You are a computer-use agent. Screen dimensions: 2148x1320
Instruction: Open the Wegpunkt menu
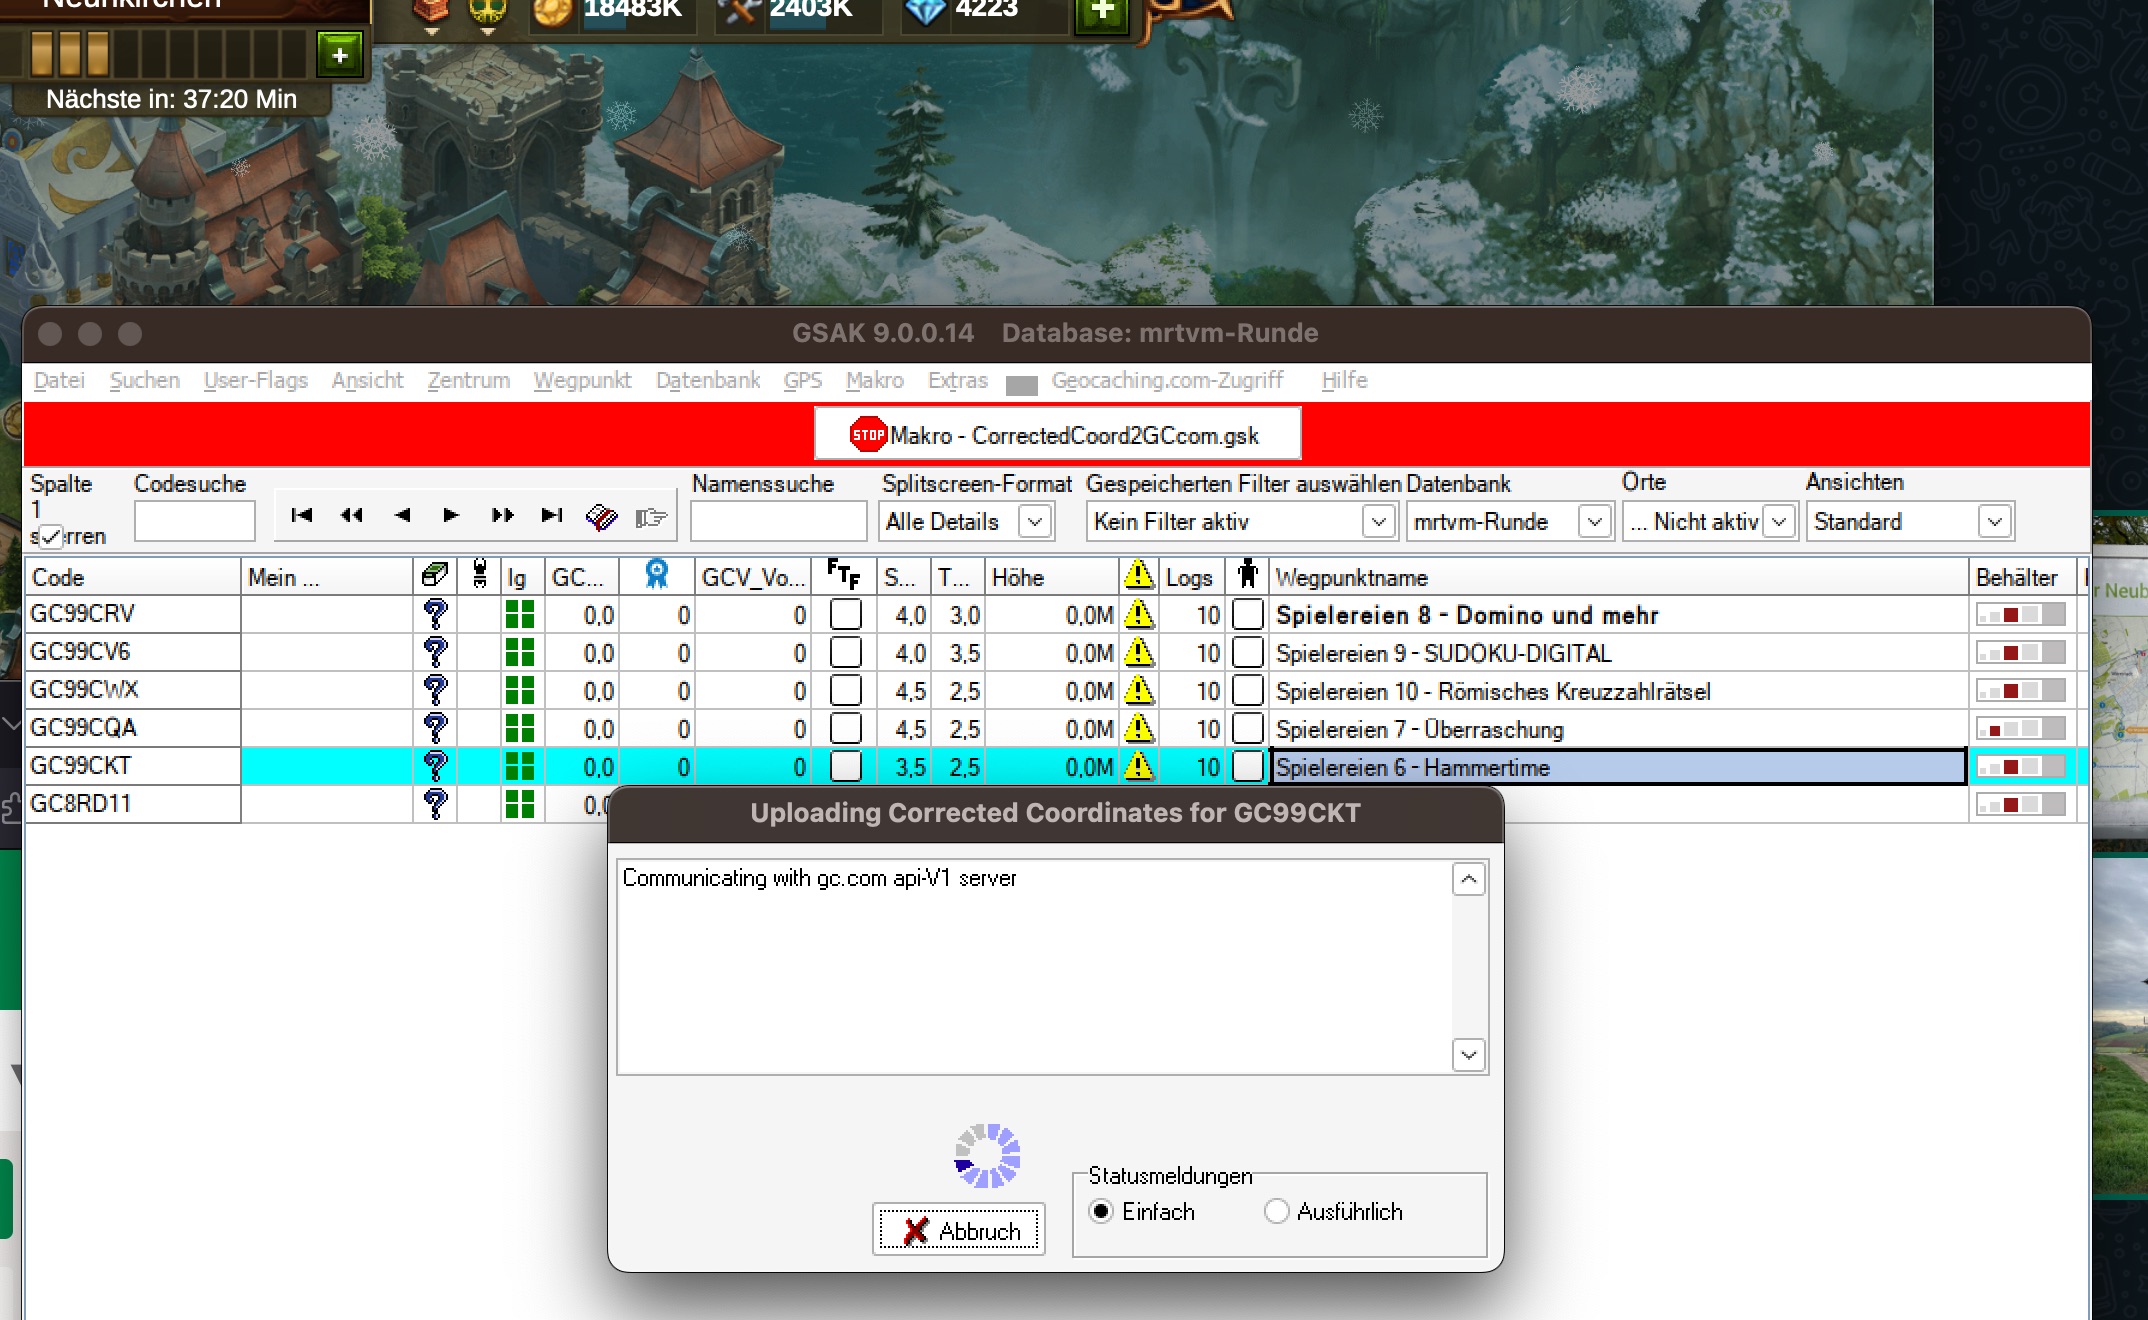(582, 380)
